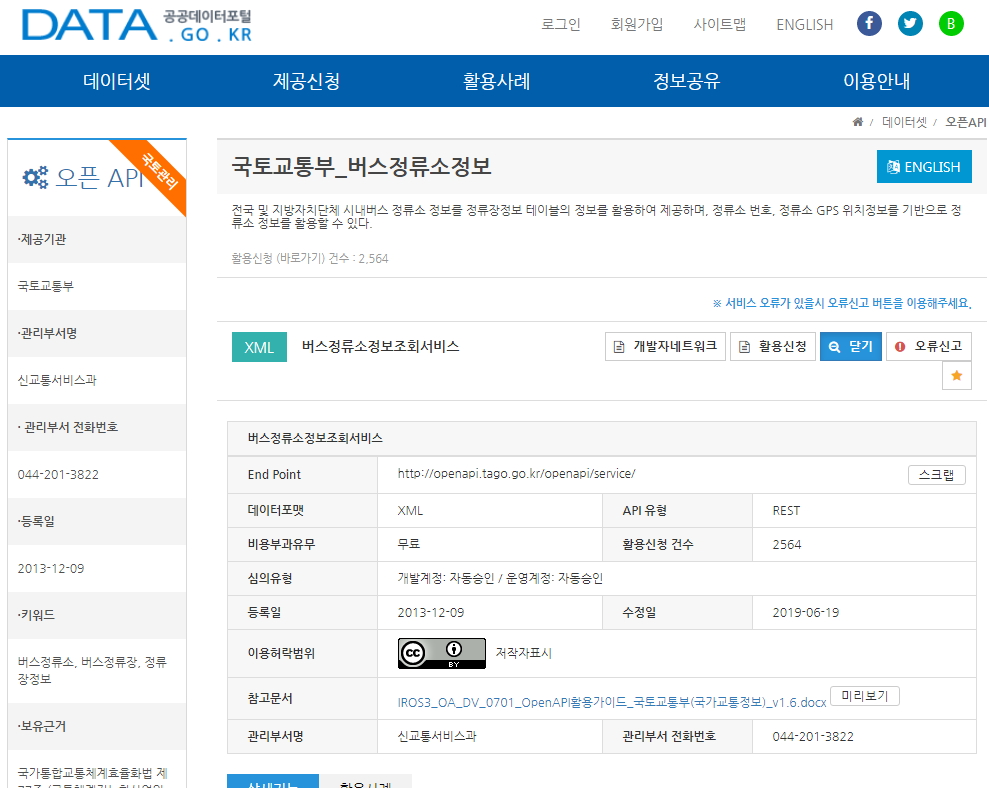Screen dimensions: 989x788
Task: Open the 정보공유 main menu
Action: pyautogui.click(x=686, y=81)
